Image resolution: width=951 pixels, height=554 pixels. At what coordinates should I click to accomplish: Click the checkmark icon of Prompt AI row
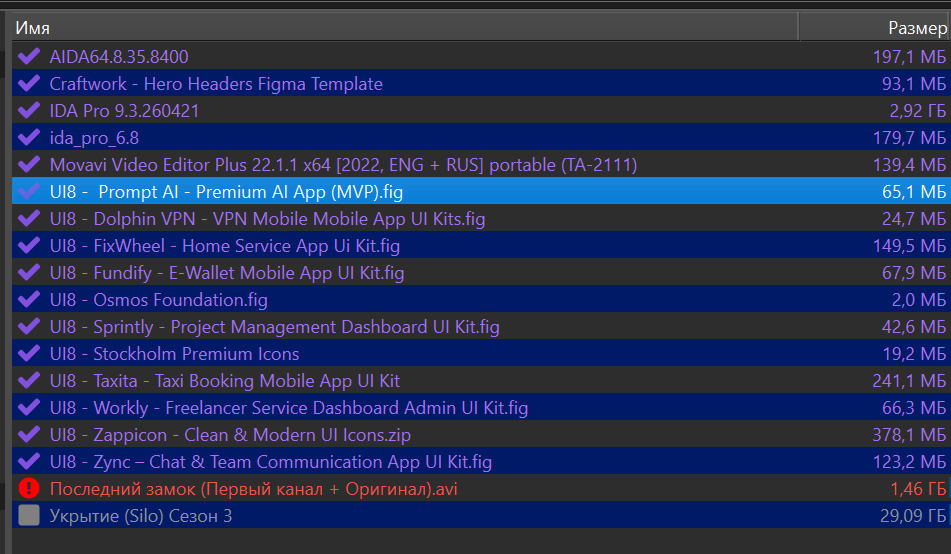point(29,191)
